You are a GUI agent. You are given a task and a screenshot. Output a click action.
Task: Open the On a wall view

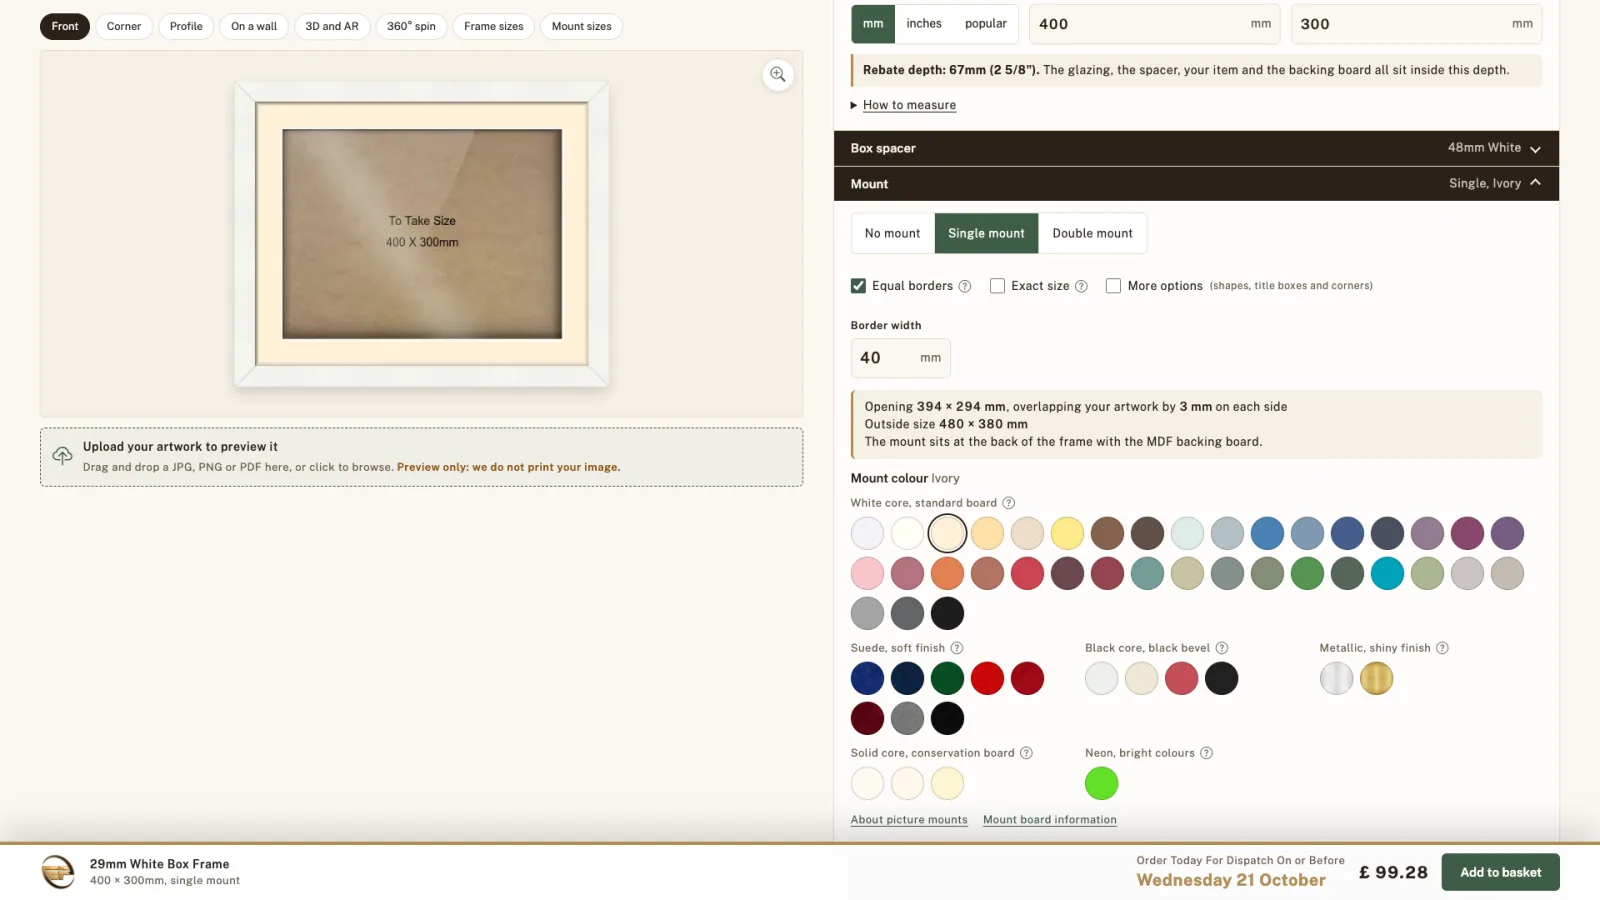tap(254, 26)
